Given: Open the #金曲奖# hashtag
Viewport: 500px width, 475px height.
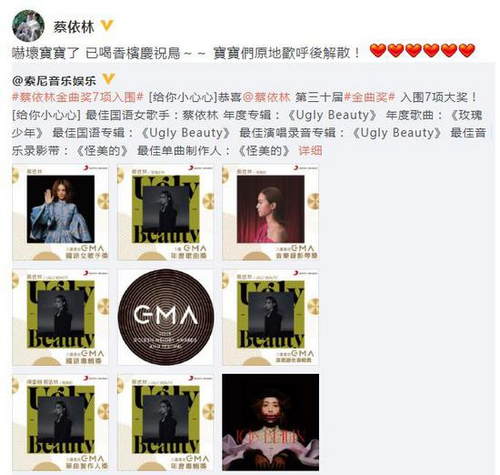Looking at the screenshot, I should pos(369,97).
